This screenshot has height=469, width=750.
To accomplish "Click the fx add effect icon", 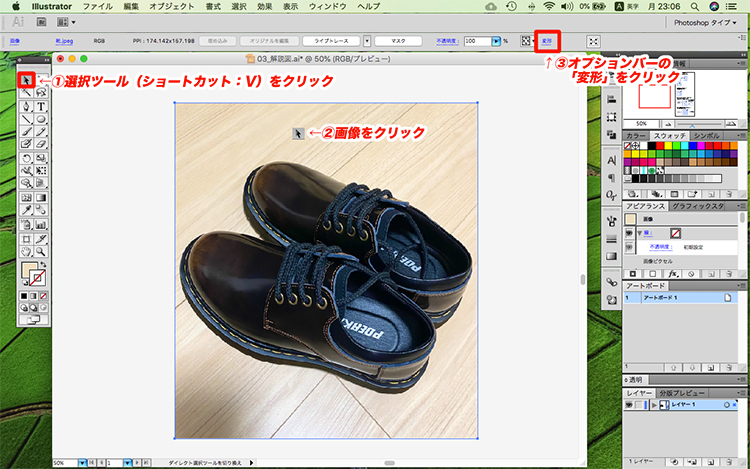I will (674, 272).
